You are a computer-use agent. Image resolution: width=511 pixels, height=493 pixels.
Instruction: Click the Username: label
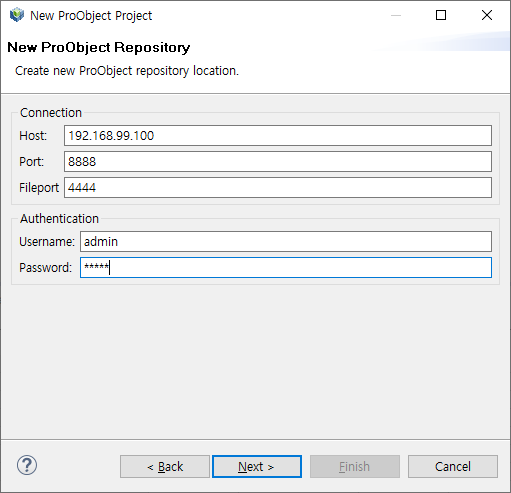(47, 242)
